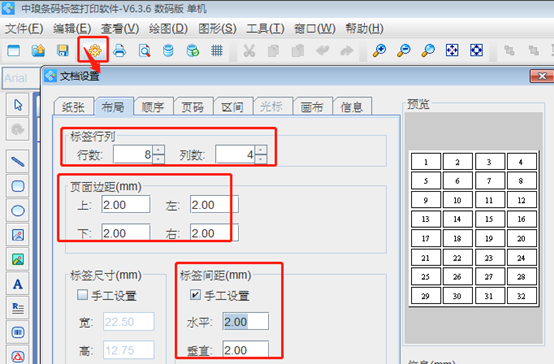Open the 绘图(D) menu
Screen dimensions: 554x364
pos(168,29)
